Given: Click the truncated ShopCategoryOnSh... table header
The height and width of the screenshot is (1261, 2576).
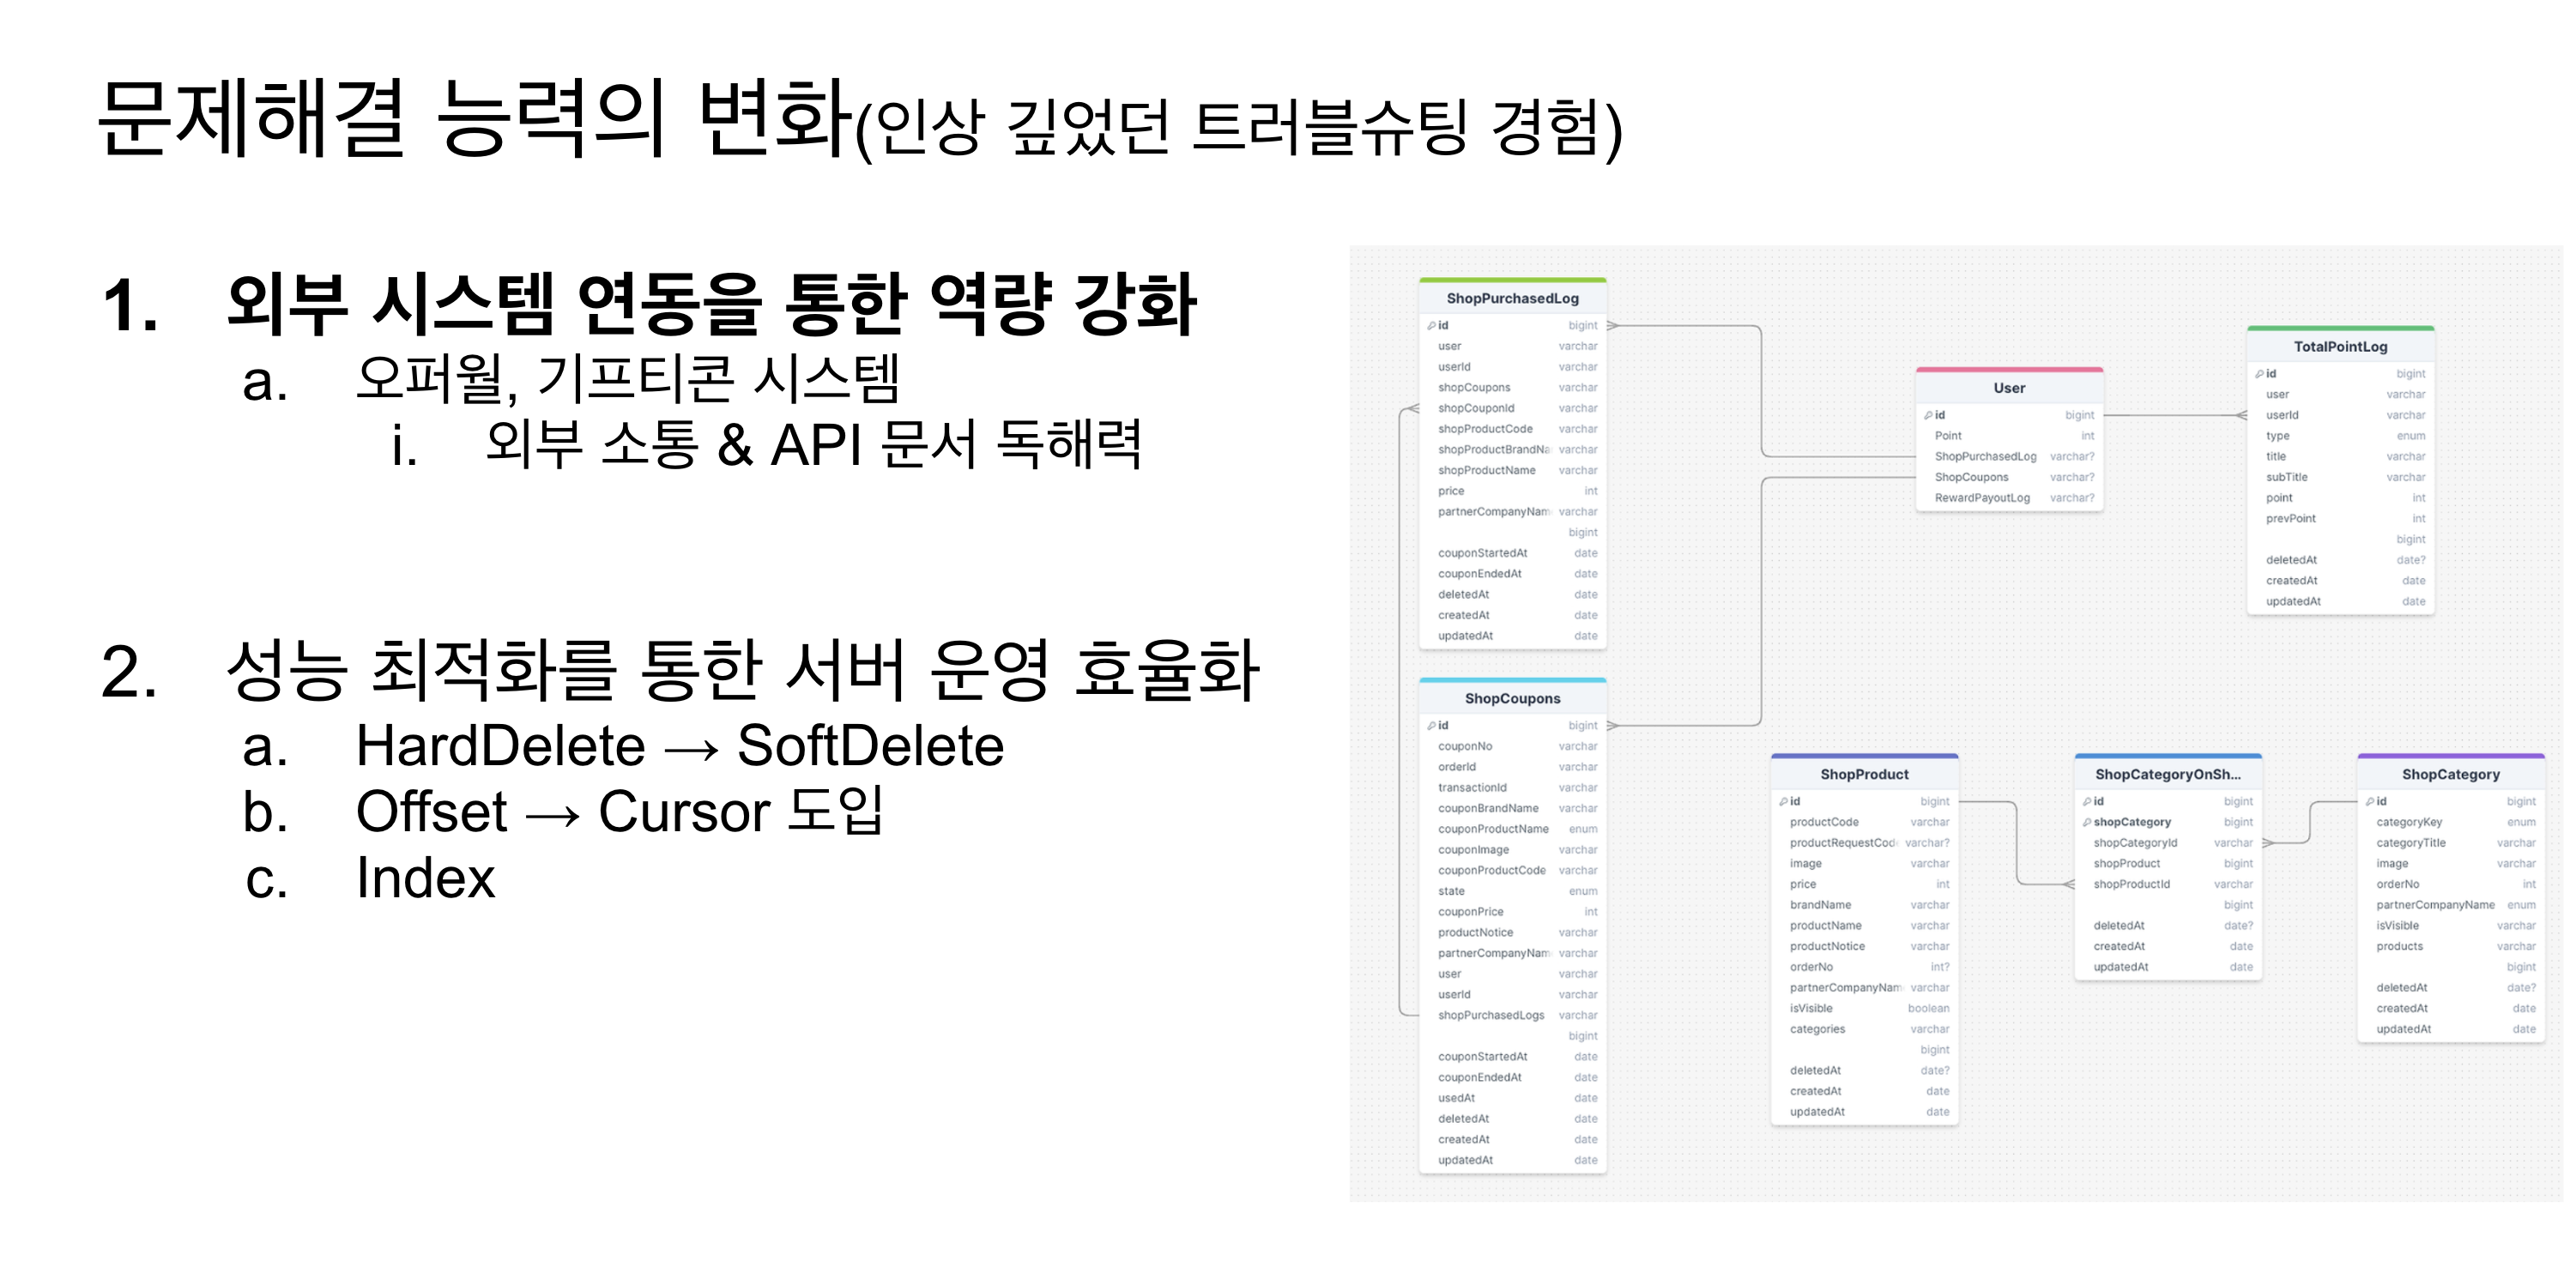Looking at the screenshot, I should tap(2167, 774).
